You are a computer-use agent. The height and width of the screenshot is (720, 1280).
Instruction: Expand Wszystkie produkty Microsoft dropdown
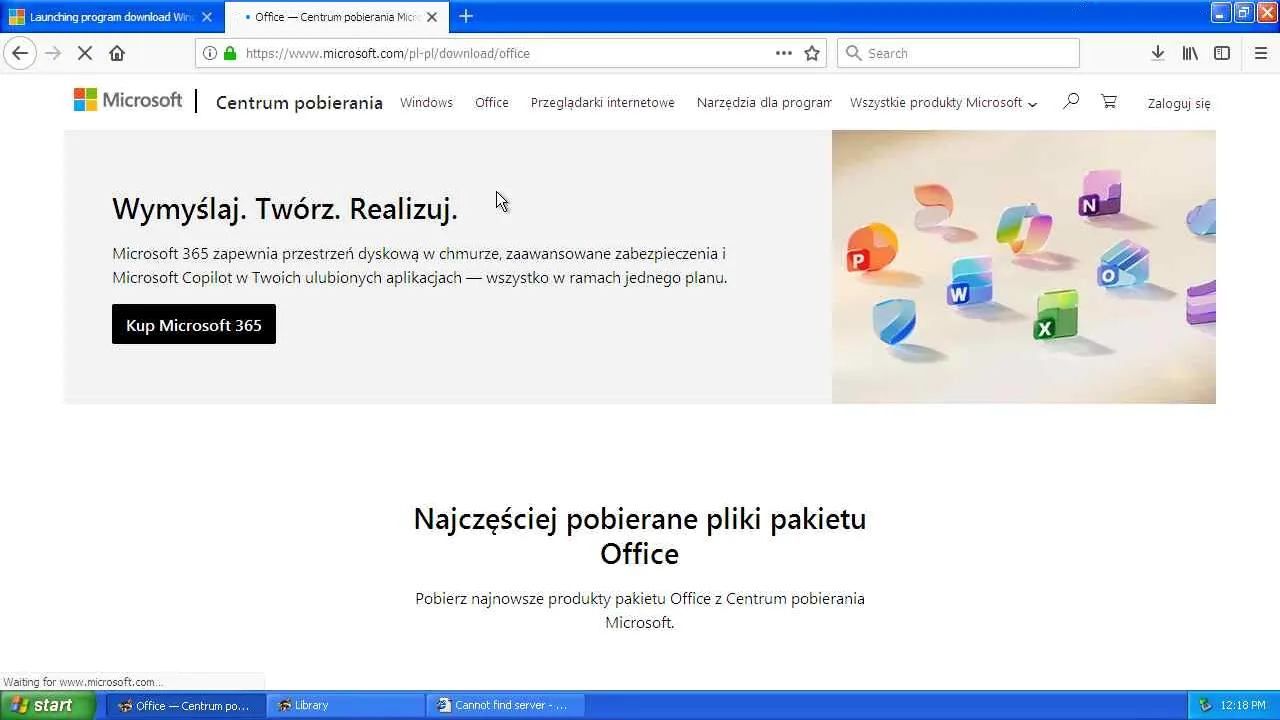[943, 102]
